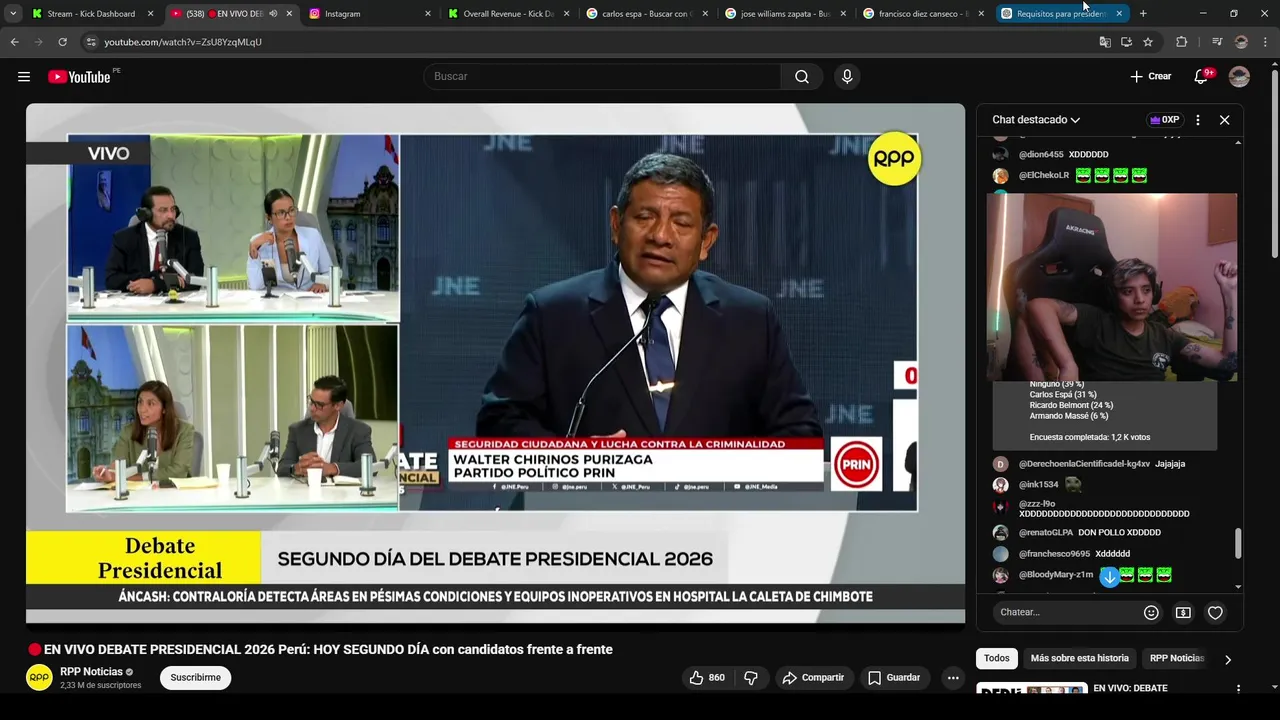Image resolution: width=1280 pixels, height=720 pixels.
Task: Like the video with 860 likes
Action: pyautogui.click(x=706, y=678)
